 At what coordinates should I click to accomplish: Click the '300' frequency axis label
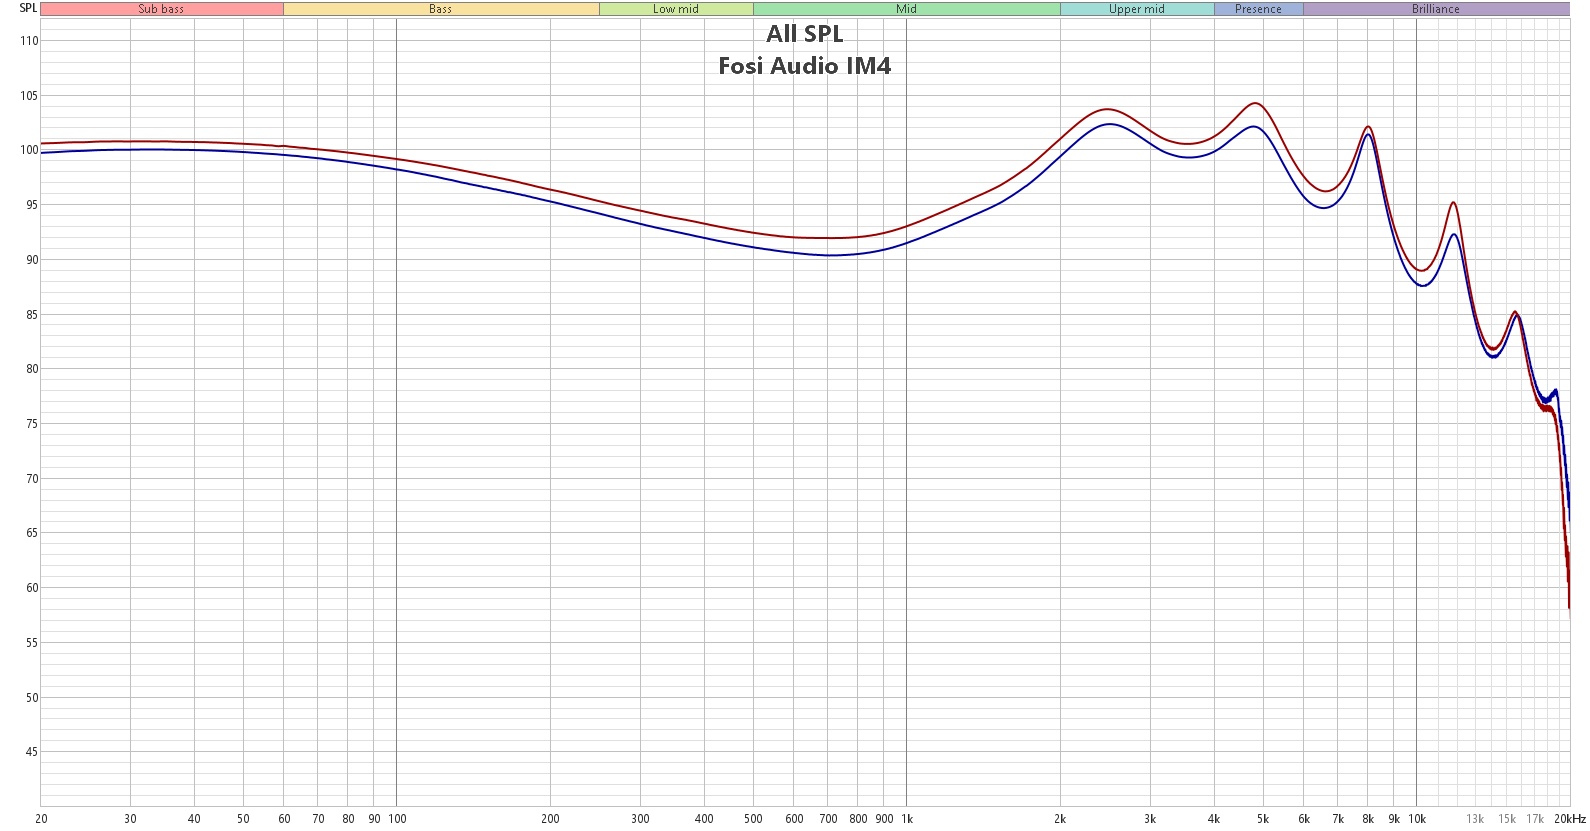coord(640,819)
